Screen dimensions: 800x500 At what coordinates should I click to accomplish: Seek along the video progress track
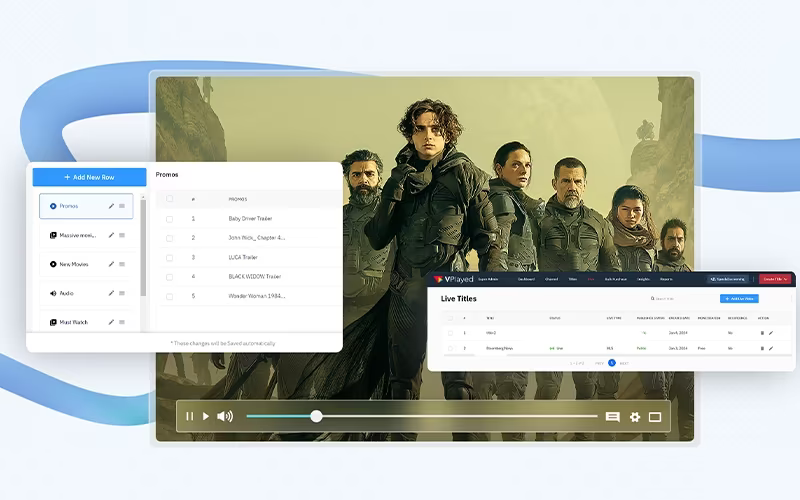pyautogui.click(x=422, y=416)
